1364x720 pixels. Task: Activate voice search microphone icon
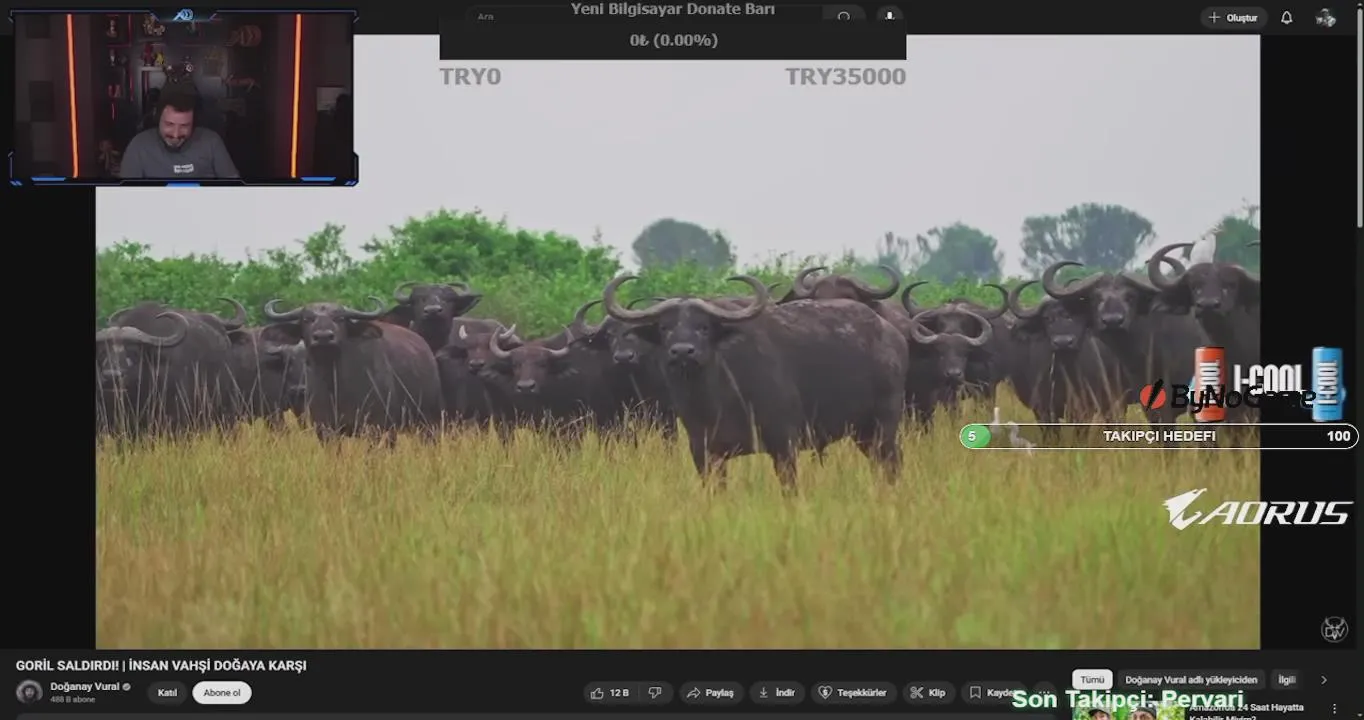pos(889,16)
